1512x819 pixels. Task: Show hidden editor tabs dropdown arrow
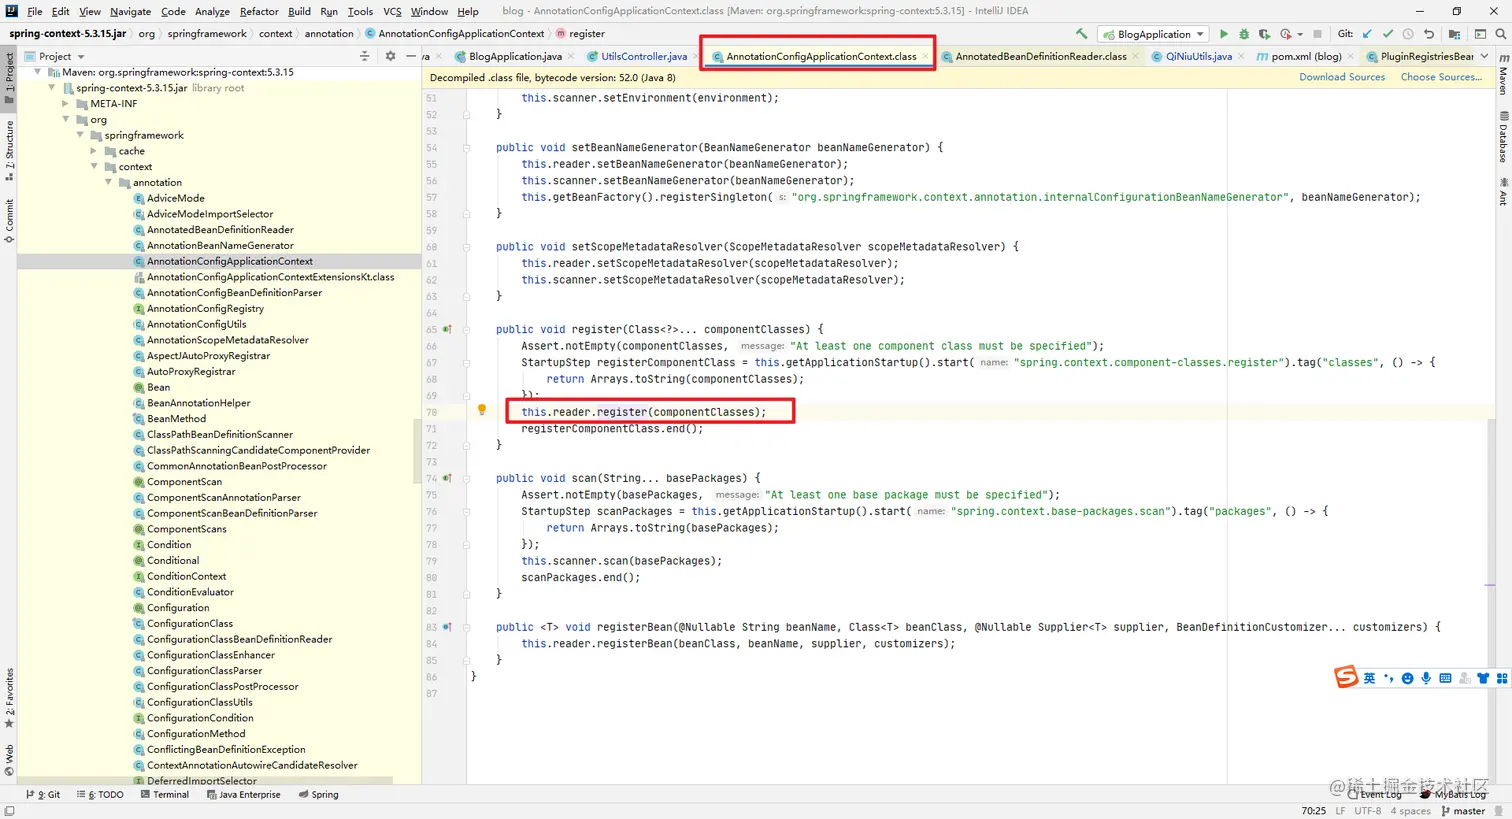tap(1485, 56)
